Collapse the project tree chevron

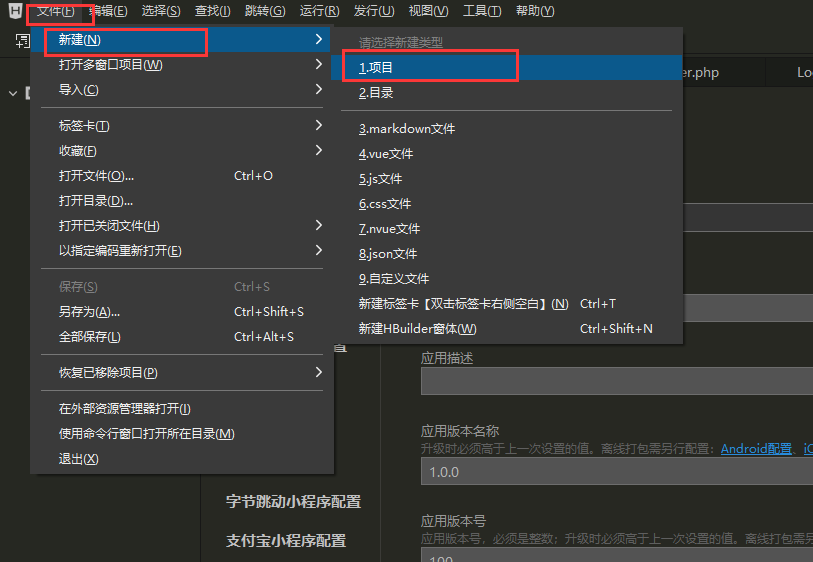click(13, 94)
